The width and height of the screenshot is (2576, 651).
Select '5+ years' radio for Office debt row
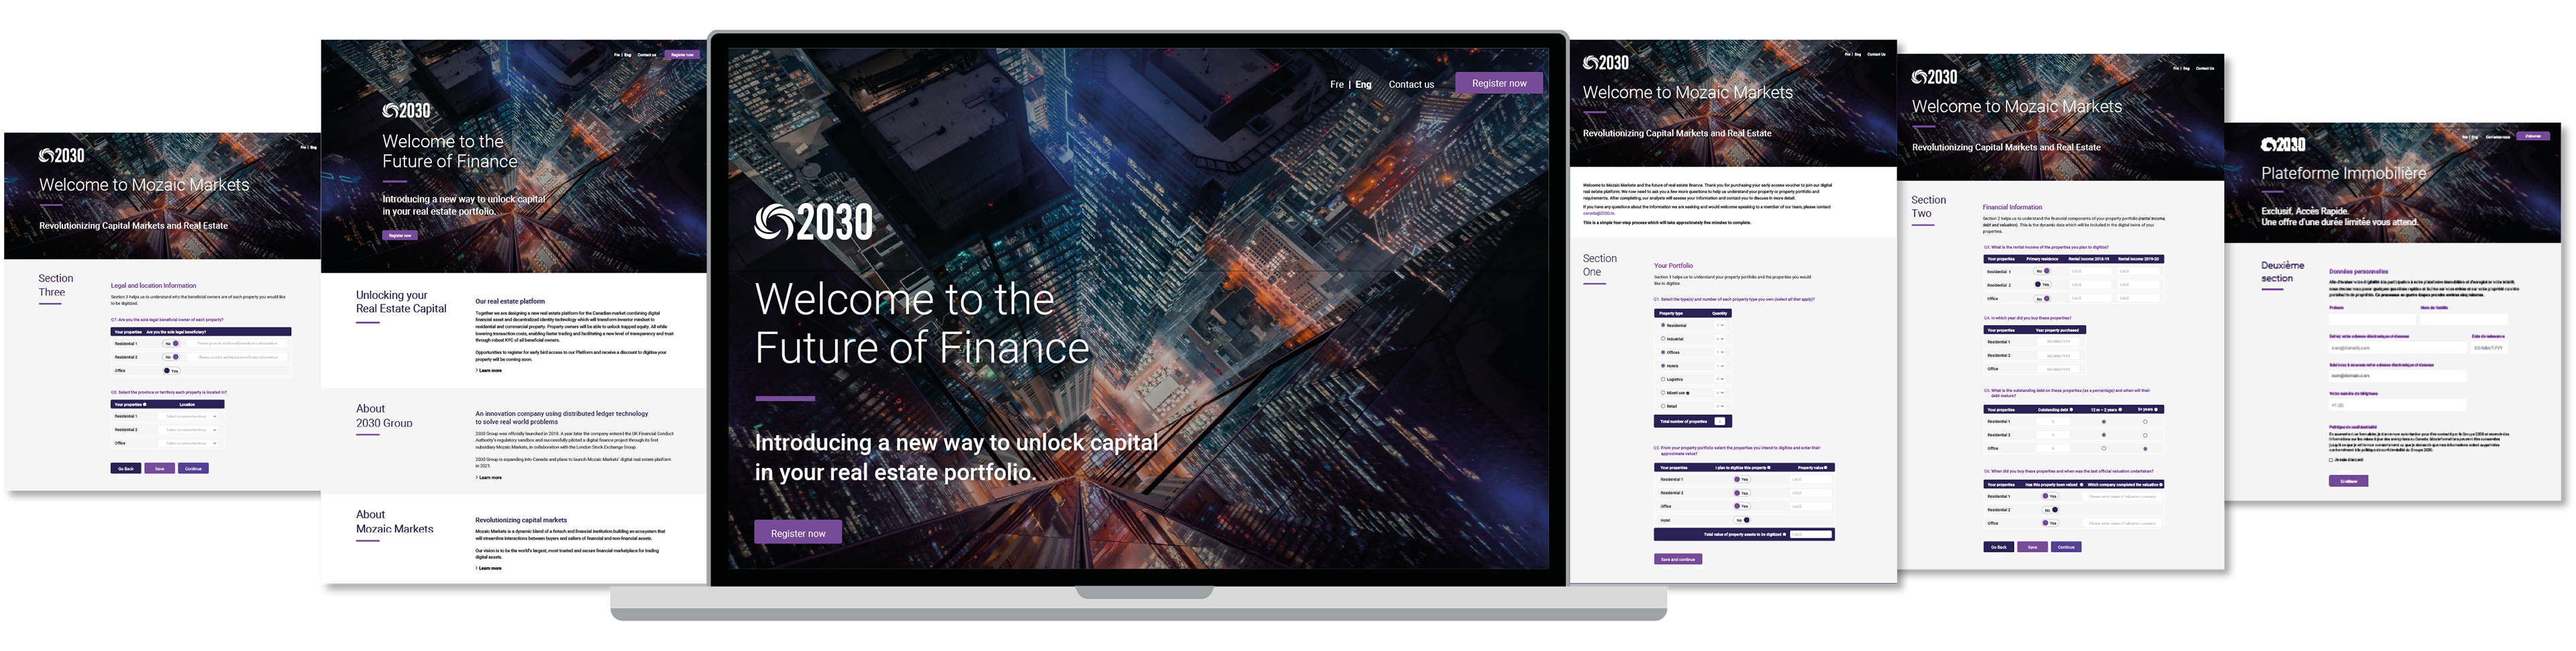2145,449
